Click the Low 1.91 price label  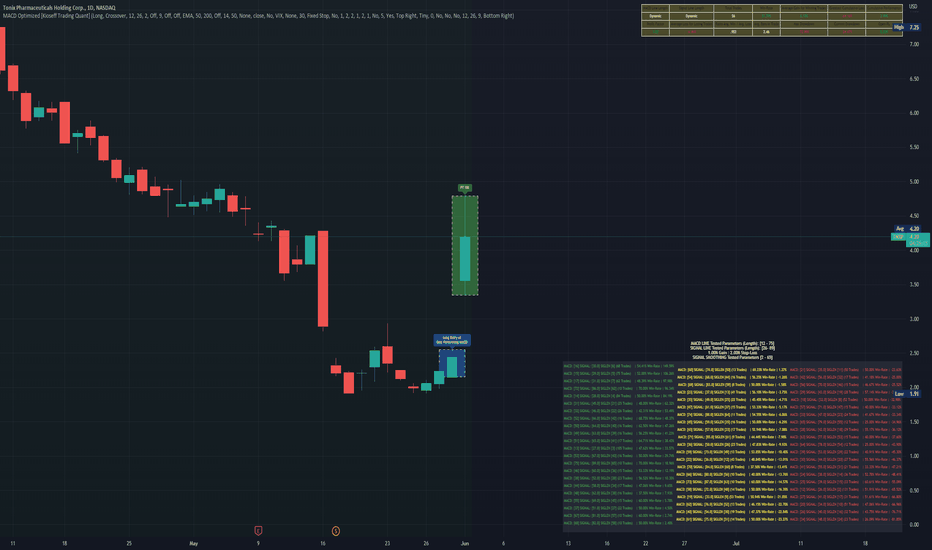click(x=906, y=394)
